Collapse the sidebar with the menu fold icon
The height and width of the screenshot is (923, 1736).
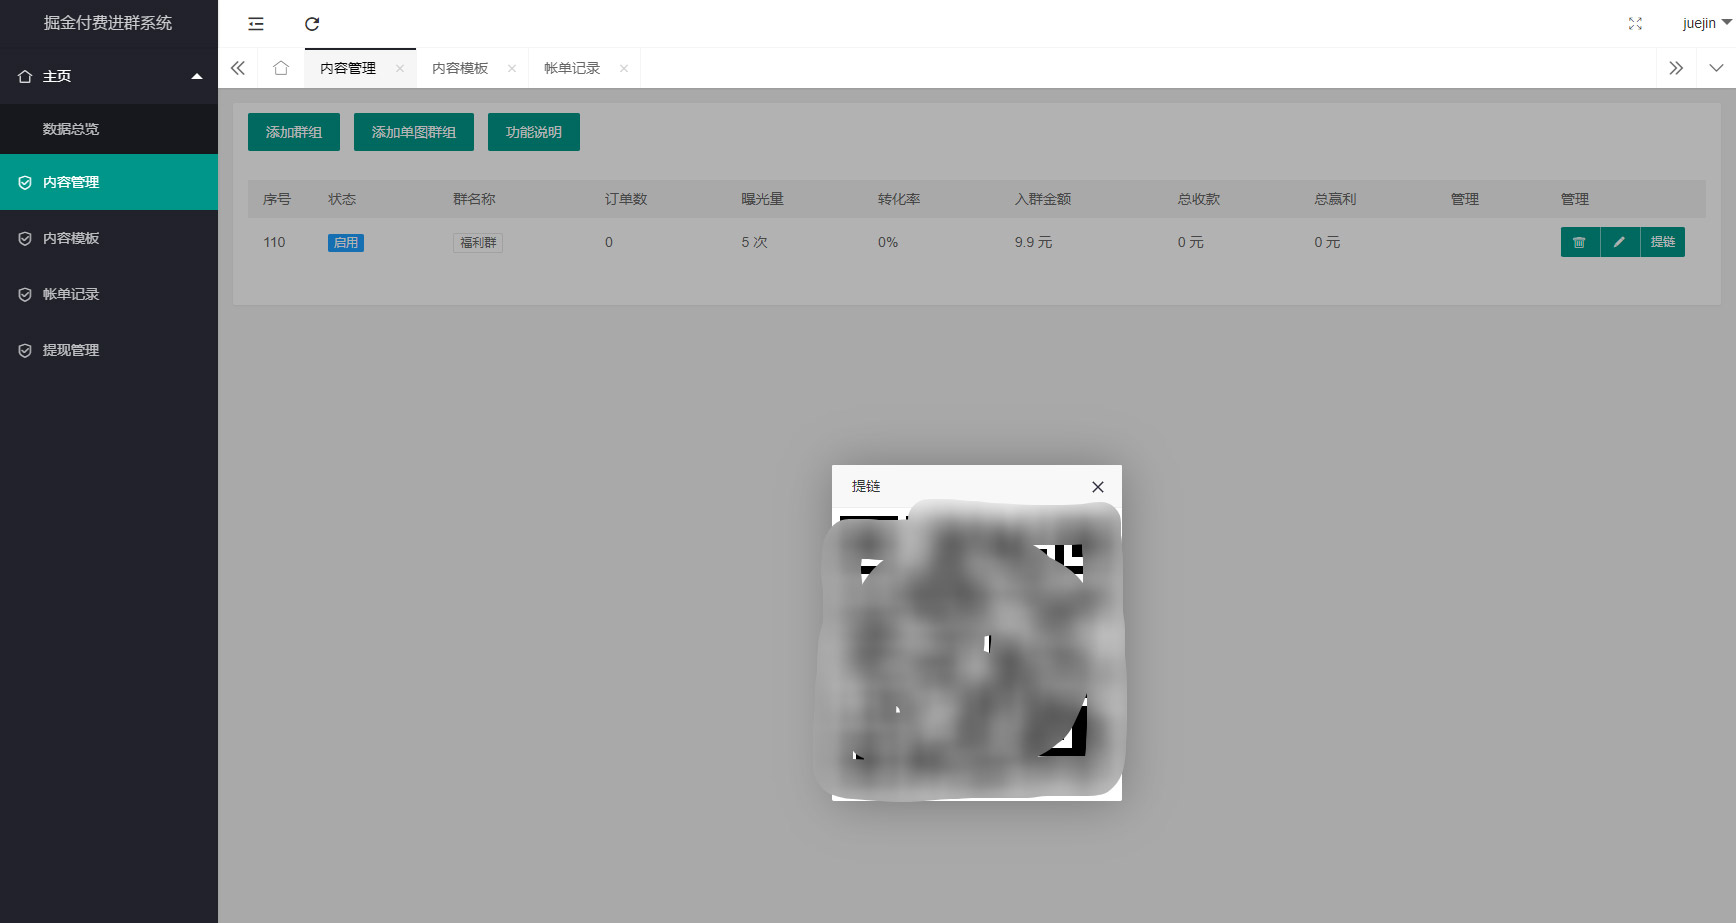click(256, 24)
